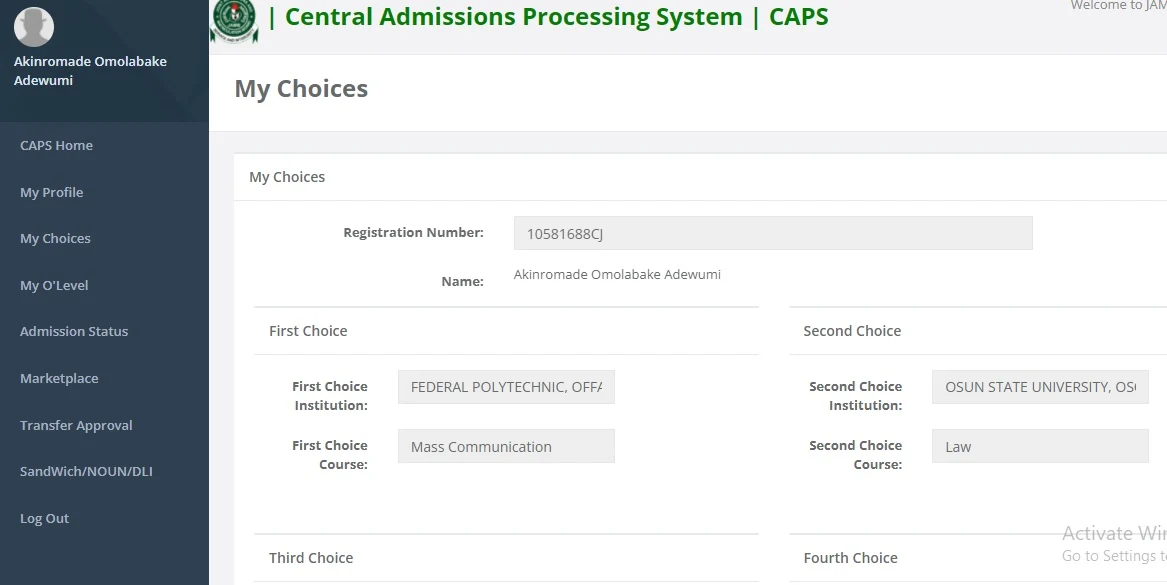
Task: Check Admission Status in sidebar
Action: coord(74,332)
